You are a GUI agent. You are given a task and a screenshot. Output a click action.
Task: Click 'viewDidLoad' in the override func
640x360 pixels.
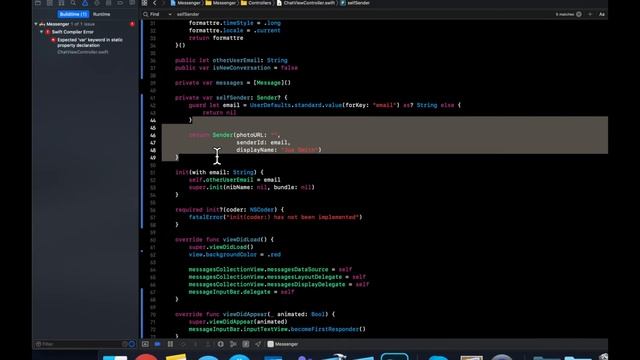pyautogui.click(x=241, y=240)
